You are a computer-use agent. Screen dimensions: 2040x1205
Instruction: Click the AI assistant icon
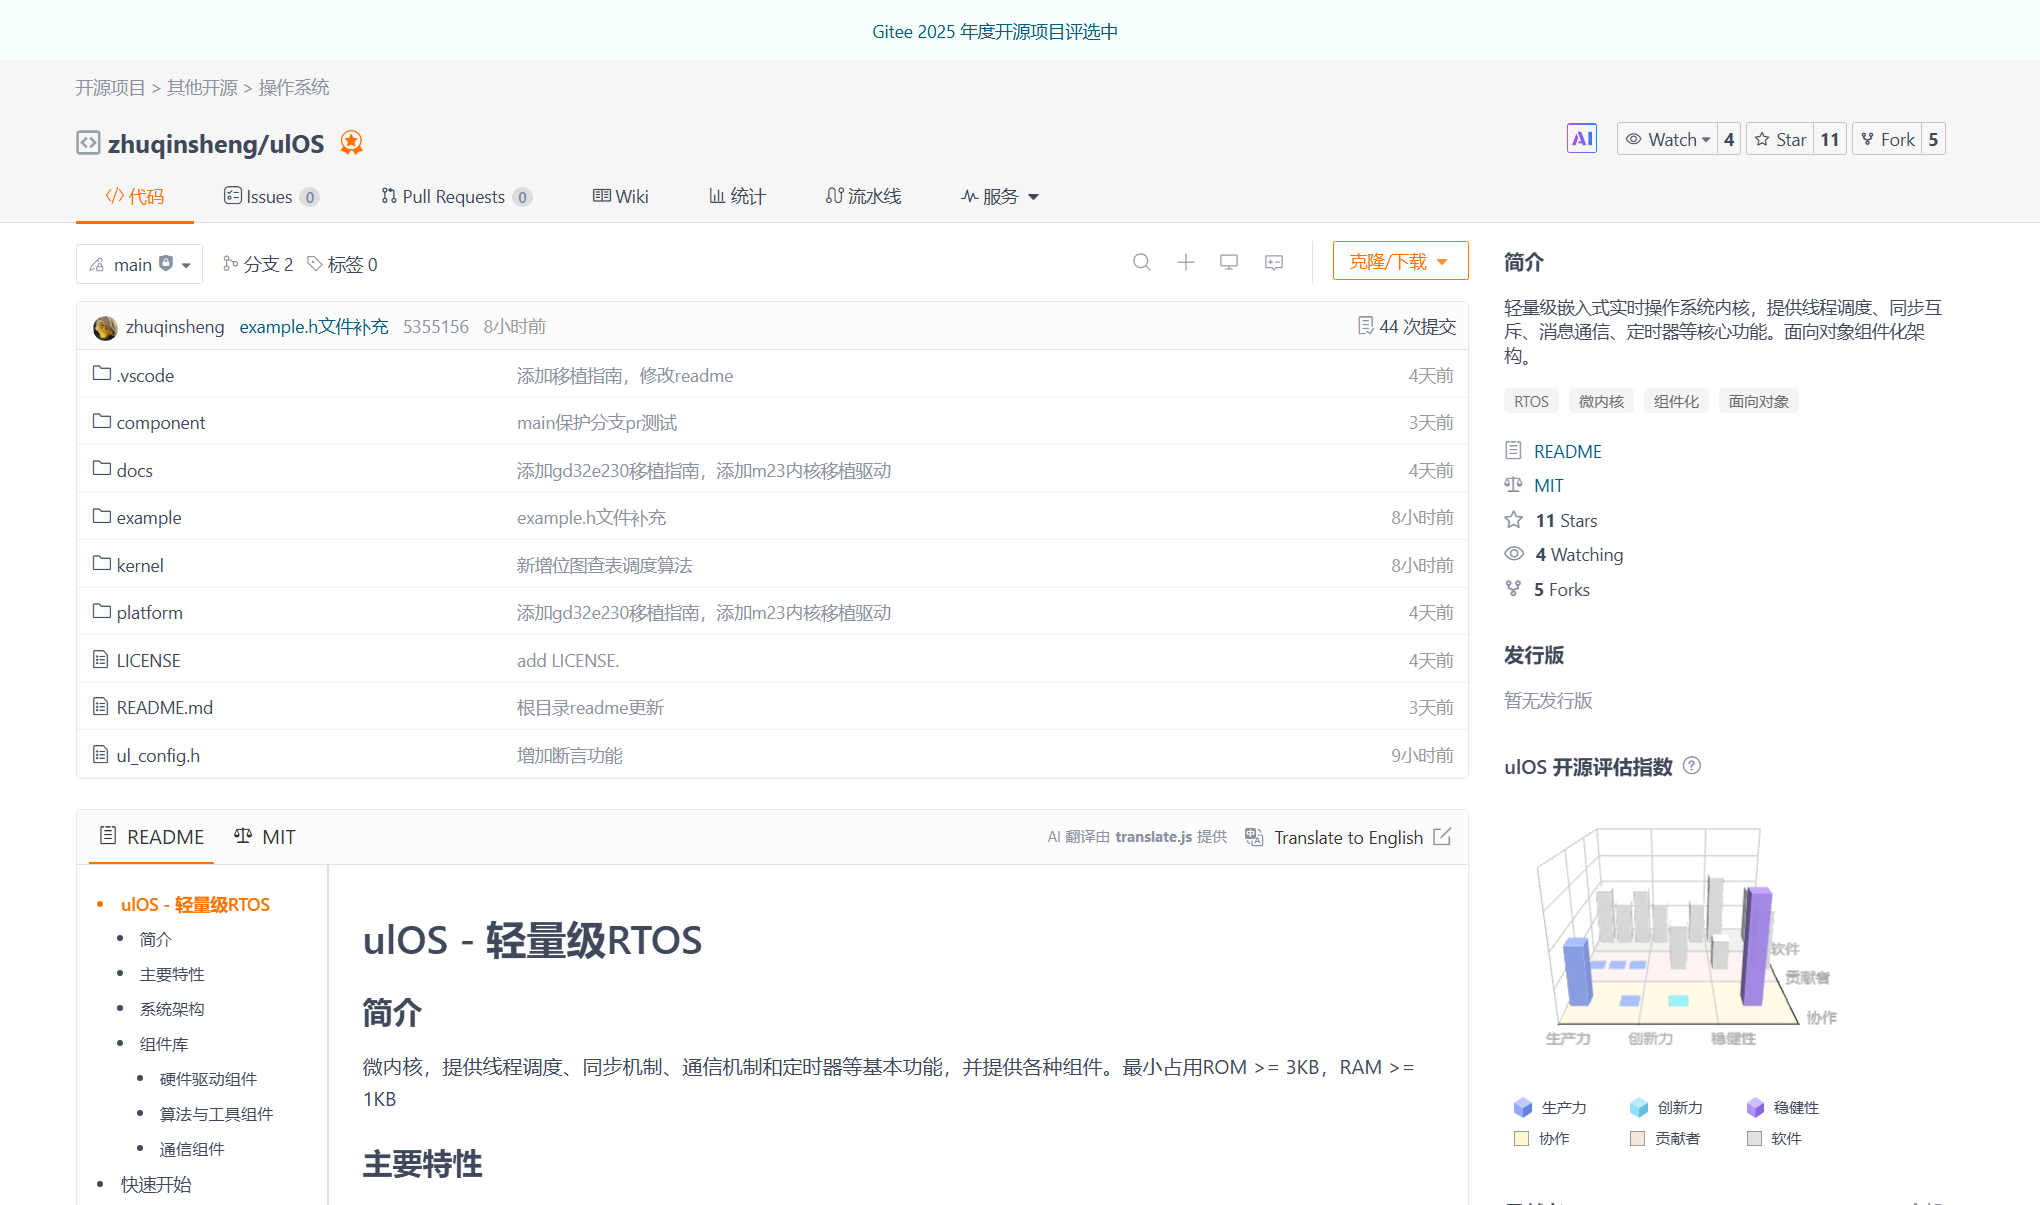point(1581,139)
